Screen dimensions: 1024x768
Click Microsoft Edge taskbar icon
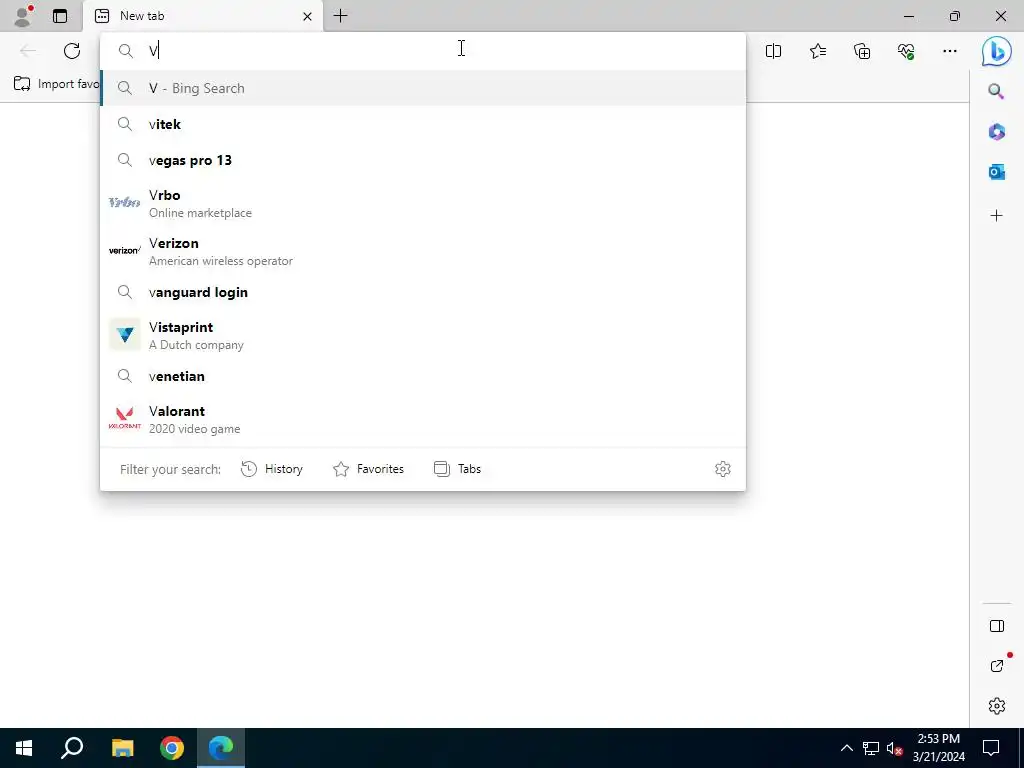(221, 748)
